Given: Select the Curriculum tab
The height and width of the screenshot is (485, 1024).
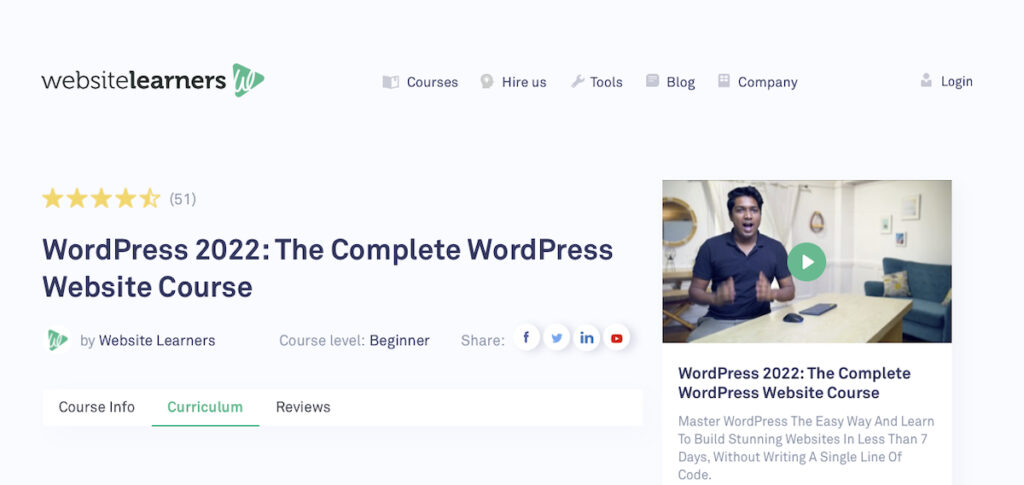Looking at the screenshot, I should (x=205, y=407).
